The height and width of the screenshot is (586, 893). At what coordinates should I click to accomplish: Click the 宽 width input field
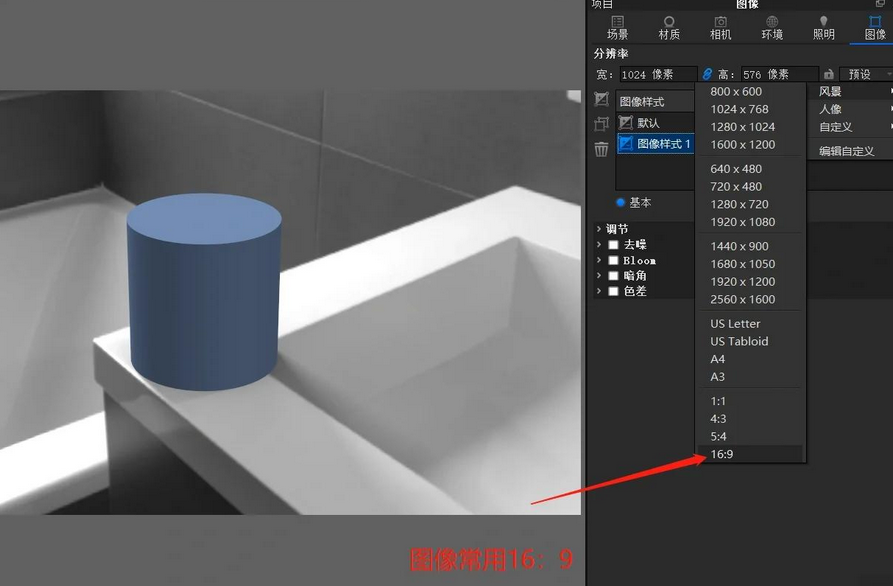coord(656,74)
